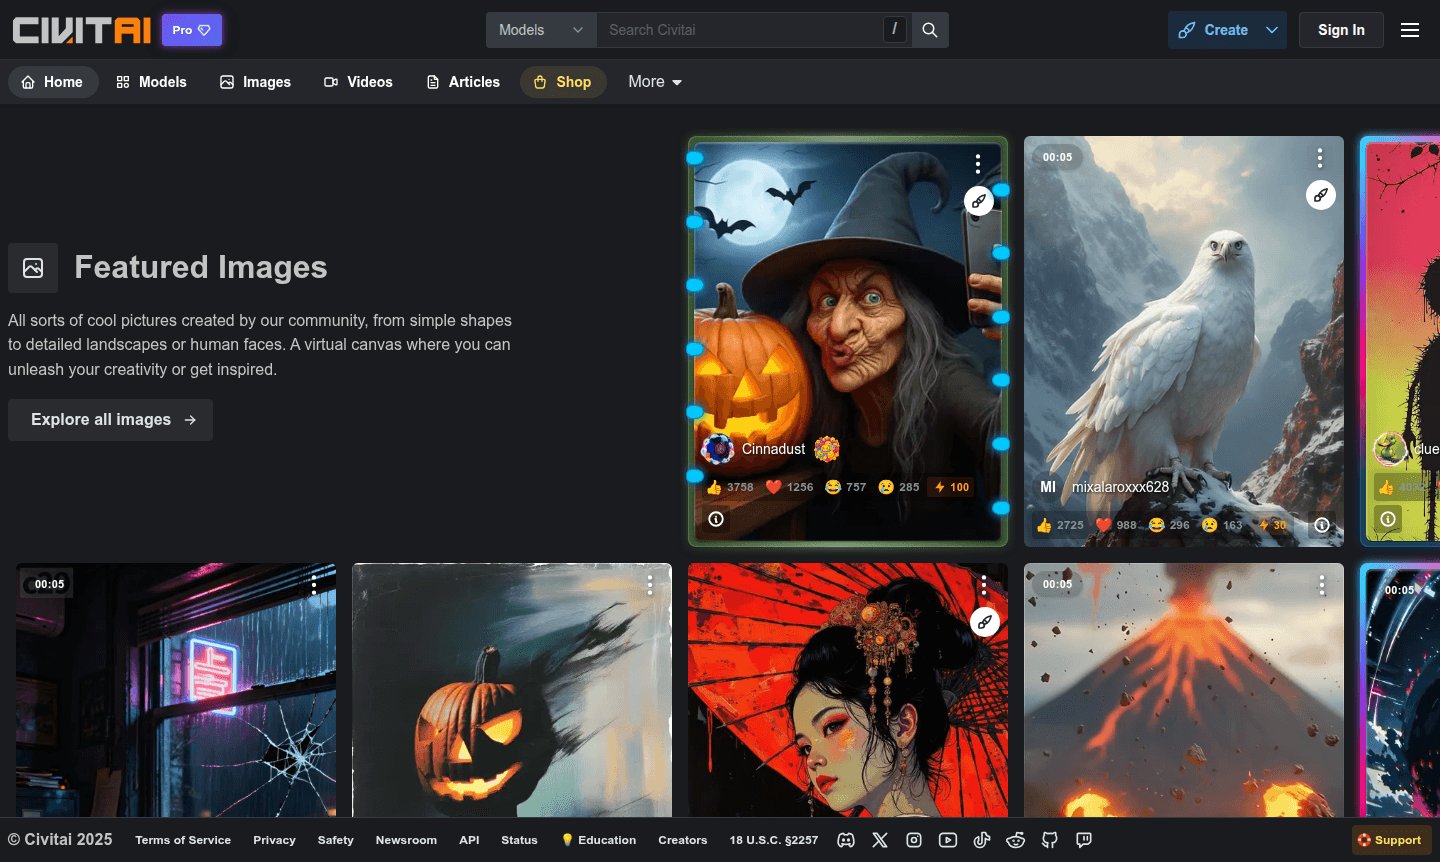Open the Shop page
The width and height of the screenshot is (1440, 862).
coord(563,82)
